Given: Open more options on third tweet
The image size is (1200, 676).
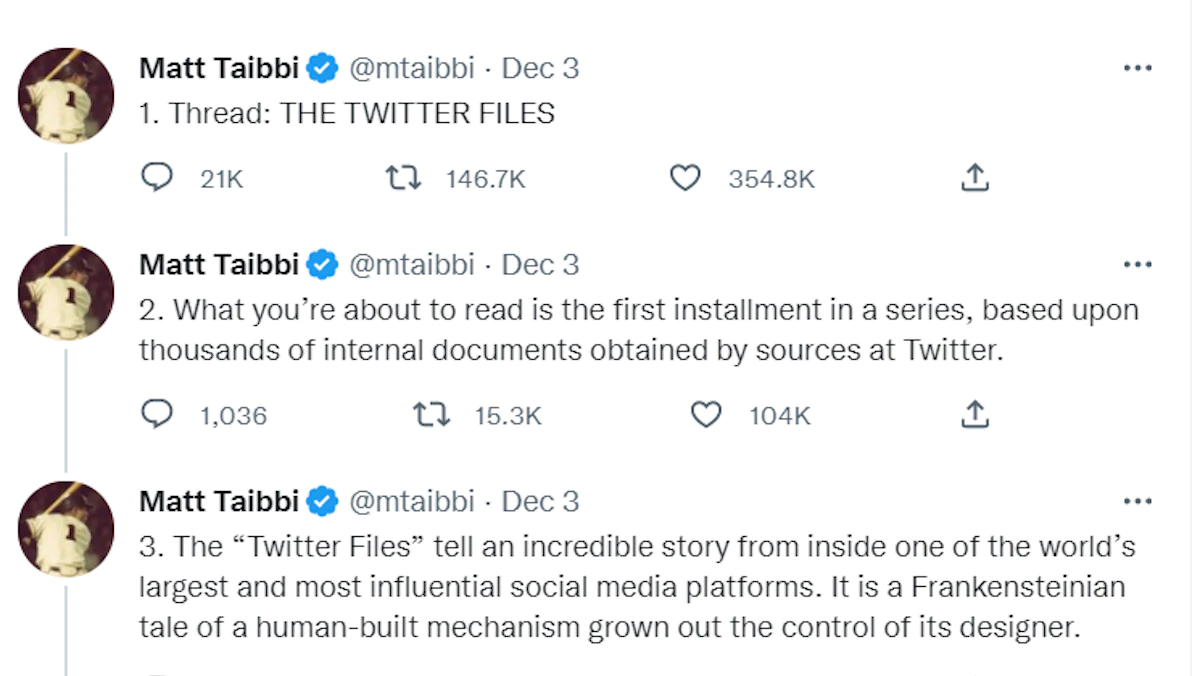Looking at the screenshot, I should (x=1138, y=501).
